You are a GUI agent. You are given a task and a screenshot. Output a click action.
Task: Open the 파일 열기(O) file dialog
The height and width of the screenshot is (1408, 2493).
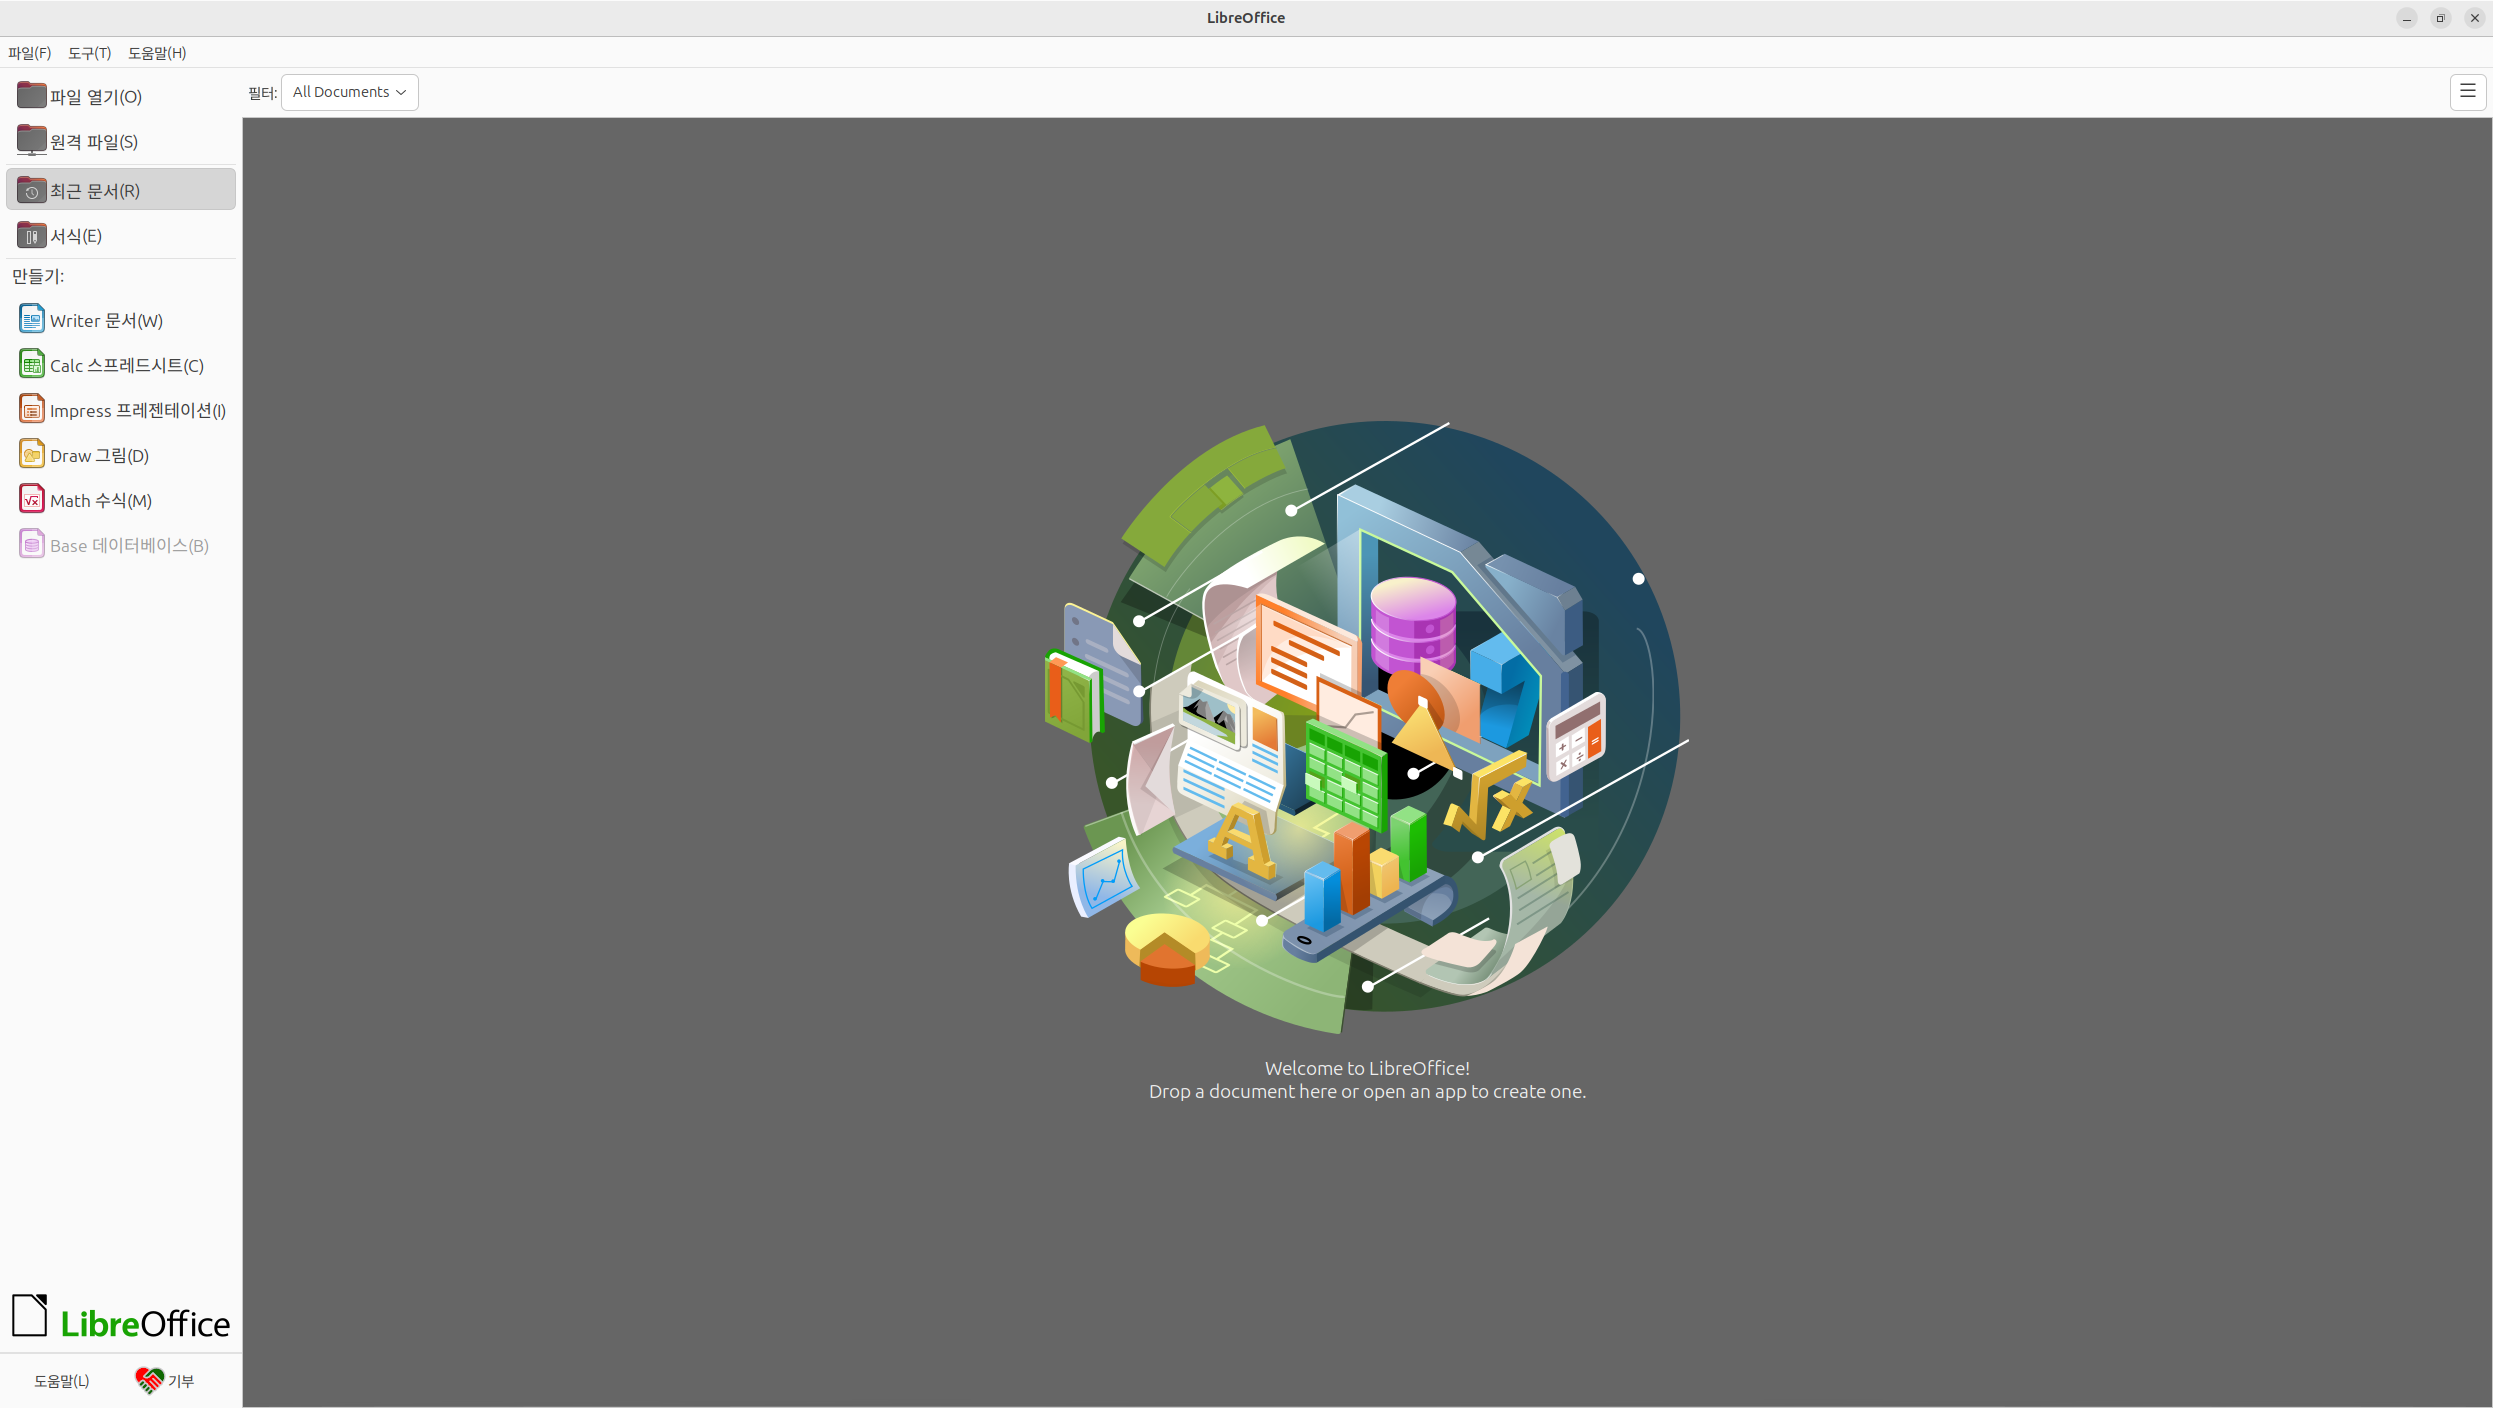pos(121,96)
